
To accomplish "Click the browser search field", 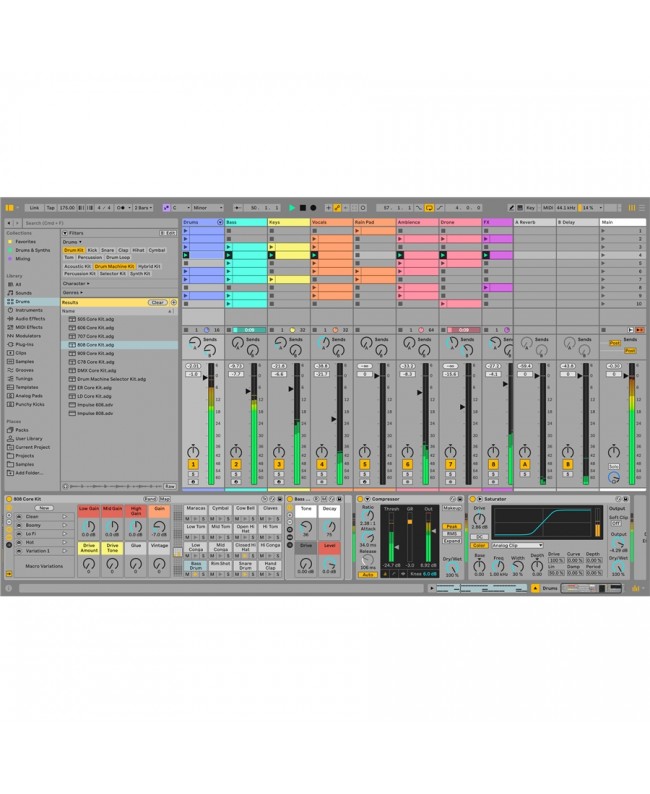I will [100, 223].
